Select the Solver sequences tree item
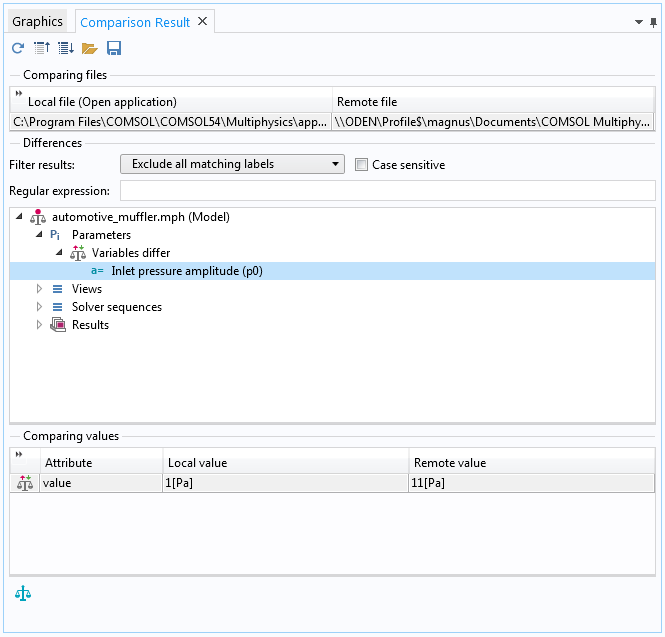The image size is (665, 637). pyautogui.click(x=117, y=307)
